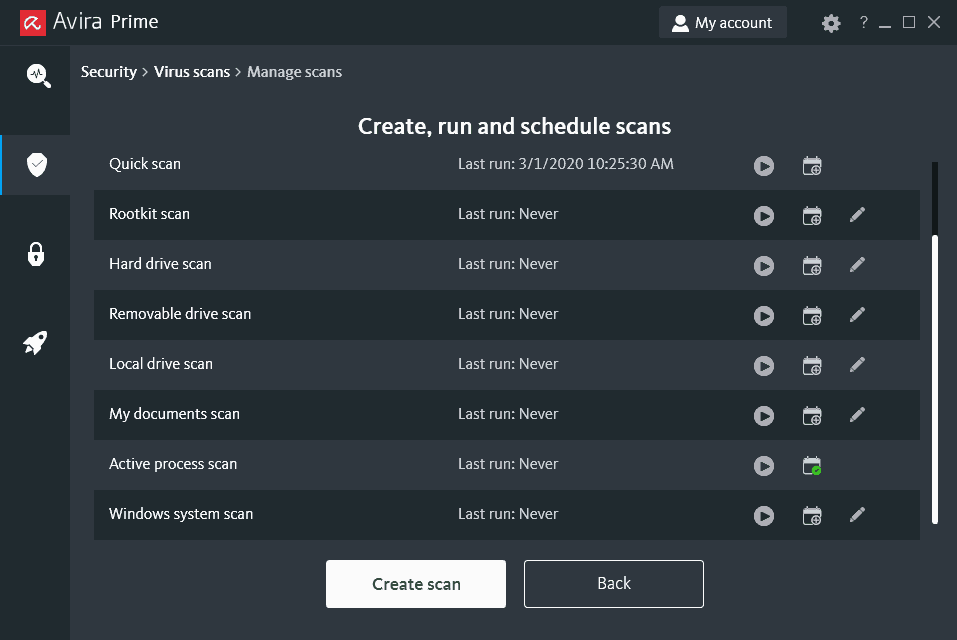Image resolution: width=957 pixels, height=640 pixels.
Task: Run the Active process scan
Action: pos(764,466)
